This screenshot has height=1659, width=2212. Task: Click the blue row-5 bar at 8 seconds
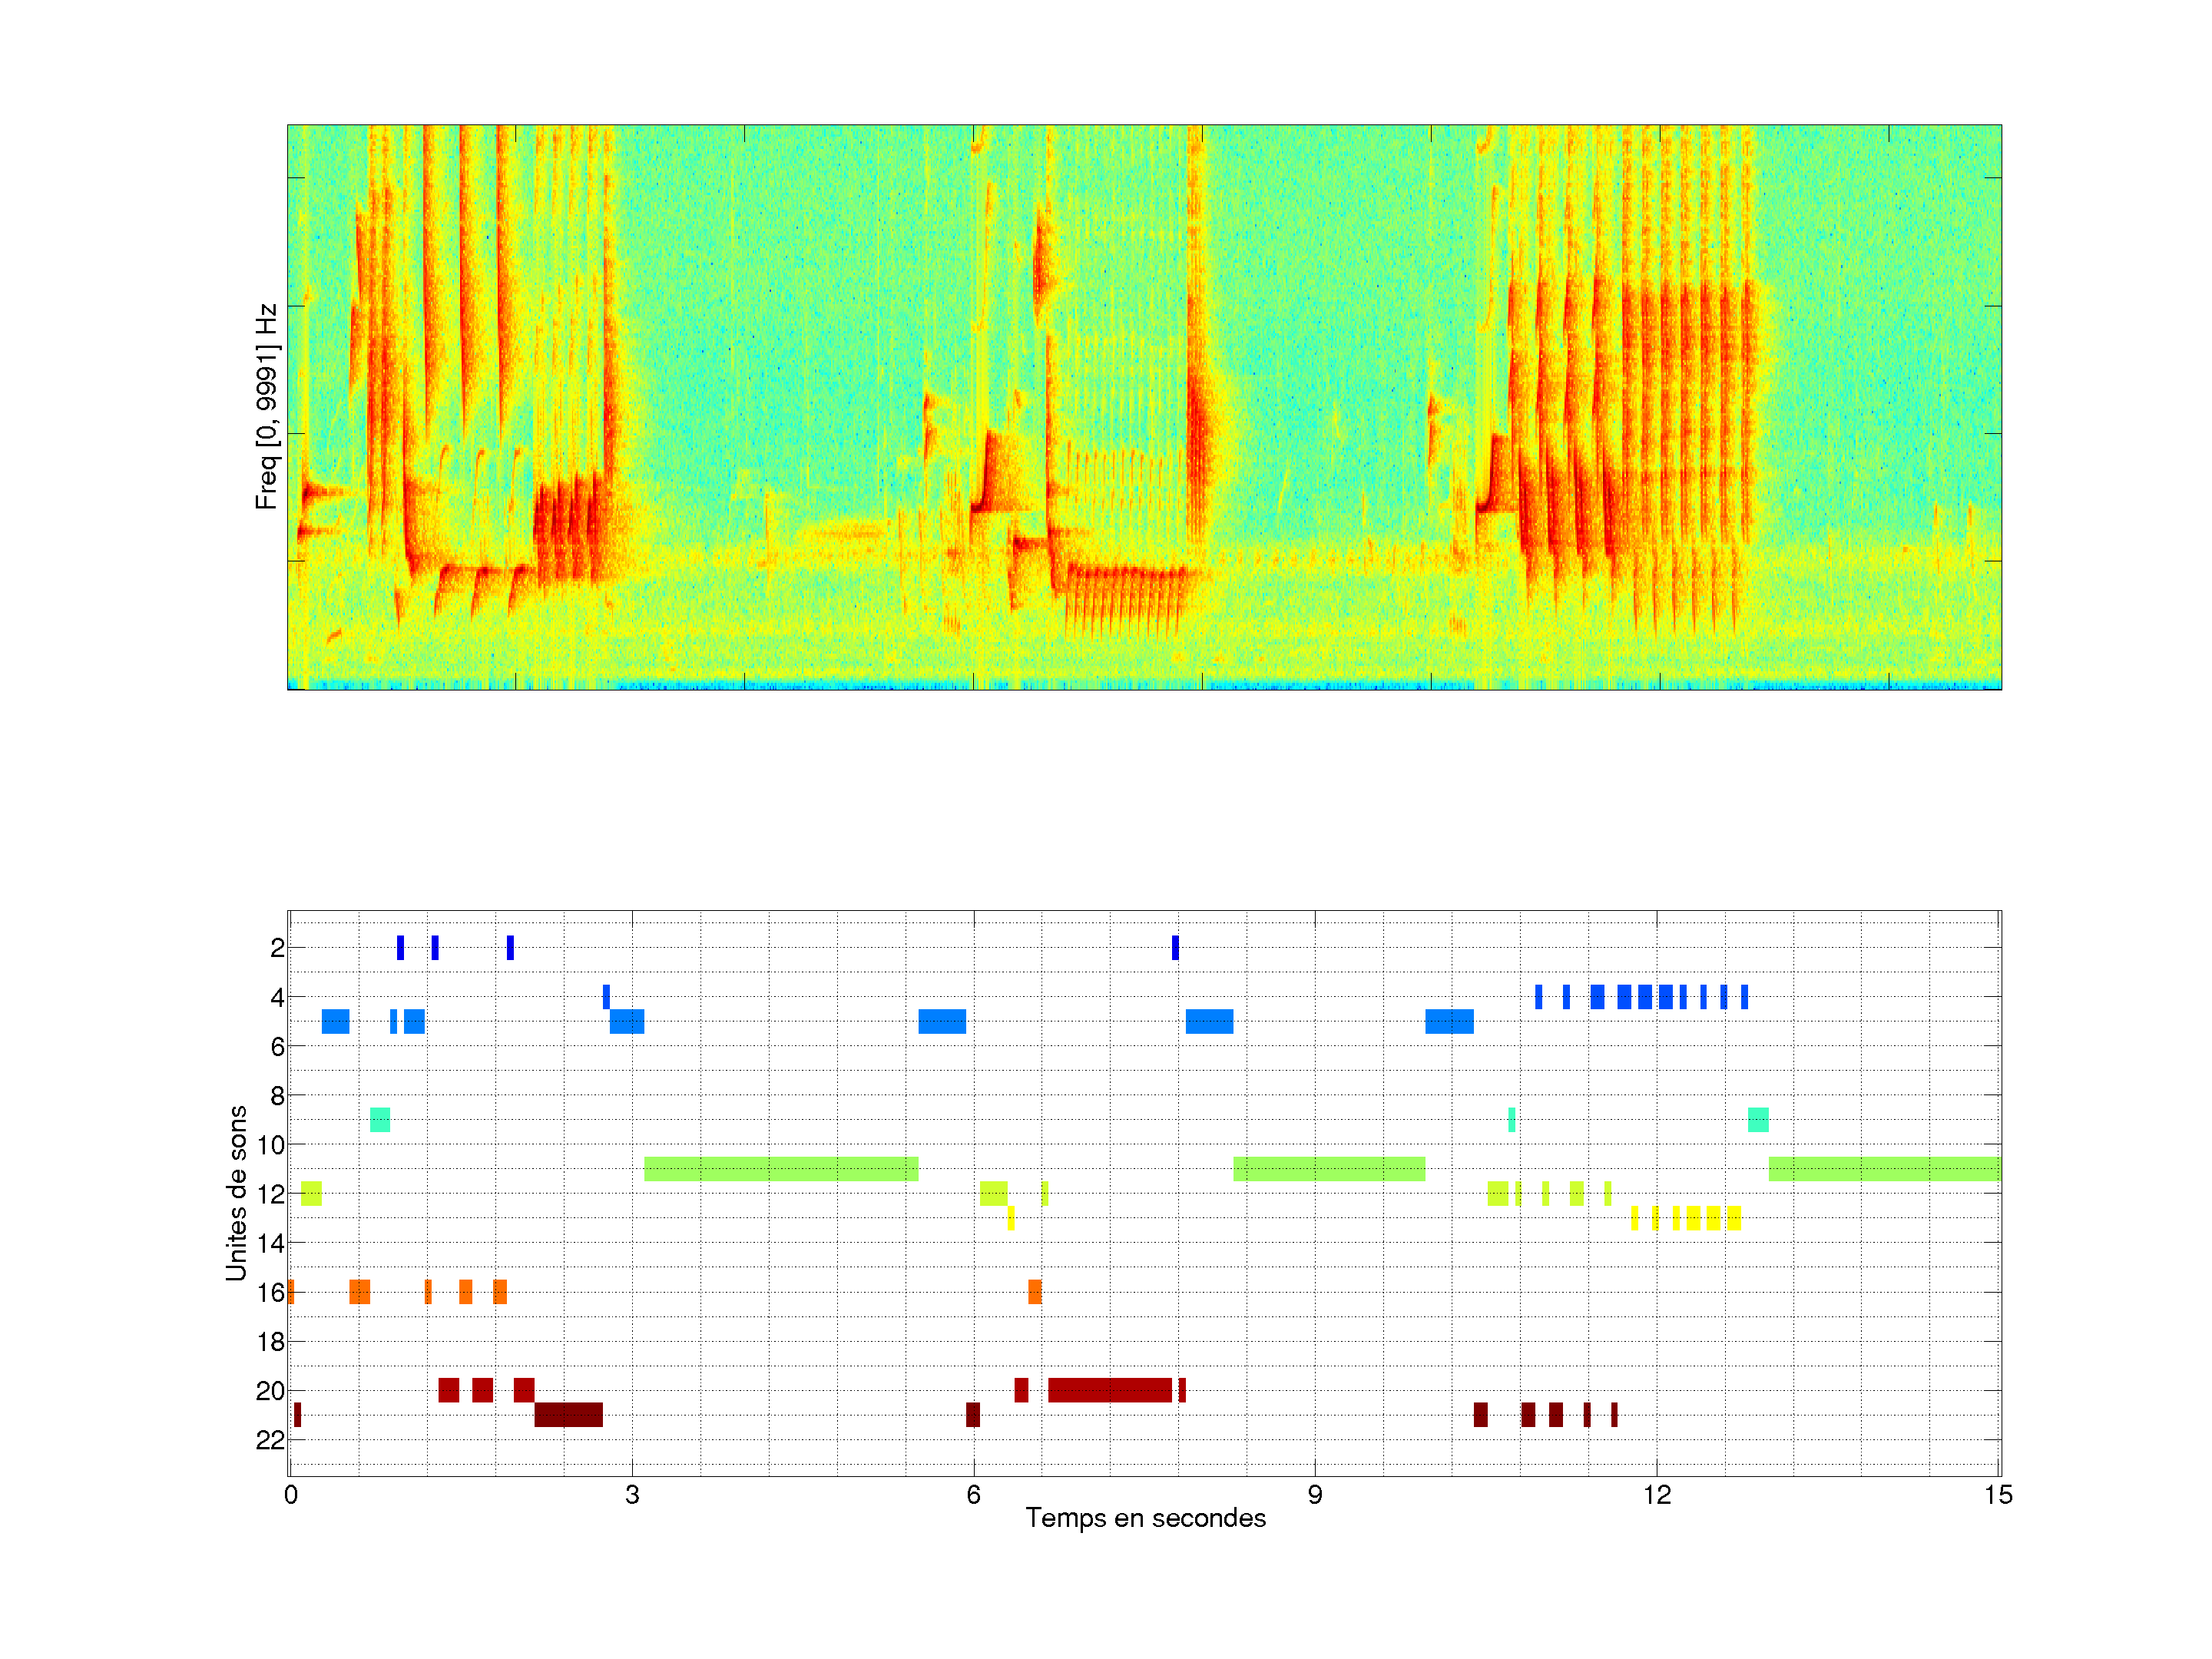point(1208,1021)
